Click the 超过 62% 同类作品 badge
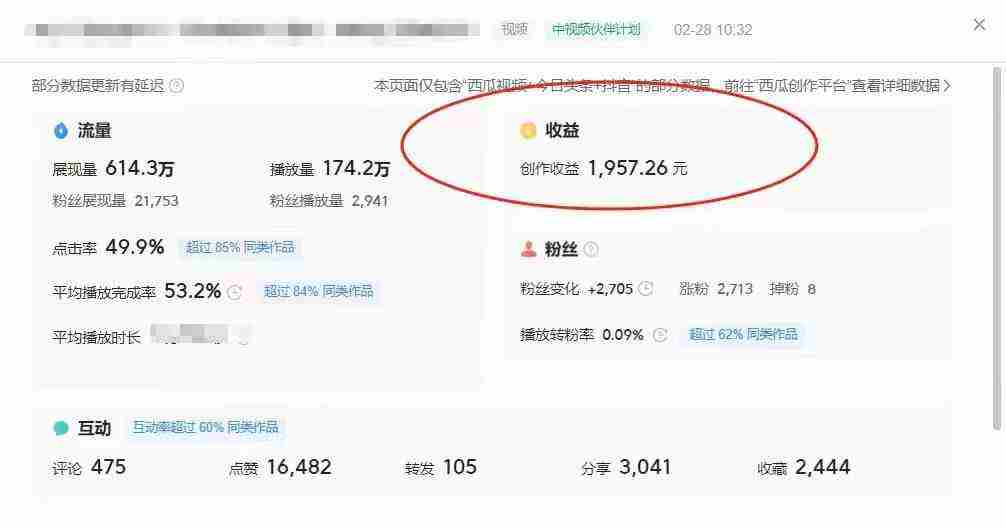Image resolution: width=1006 pixels, height=529 pixels. coord(743,334)
